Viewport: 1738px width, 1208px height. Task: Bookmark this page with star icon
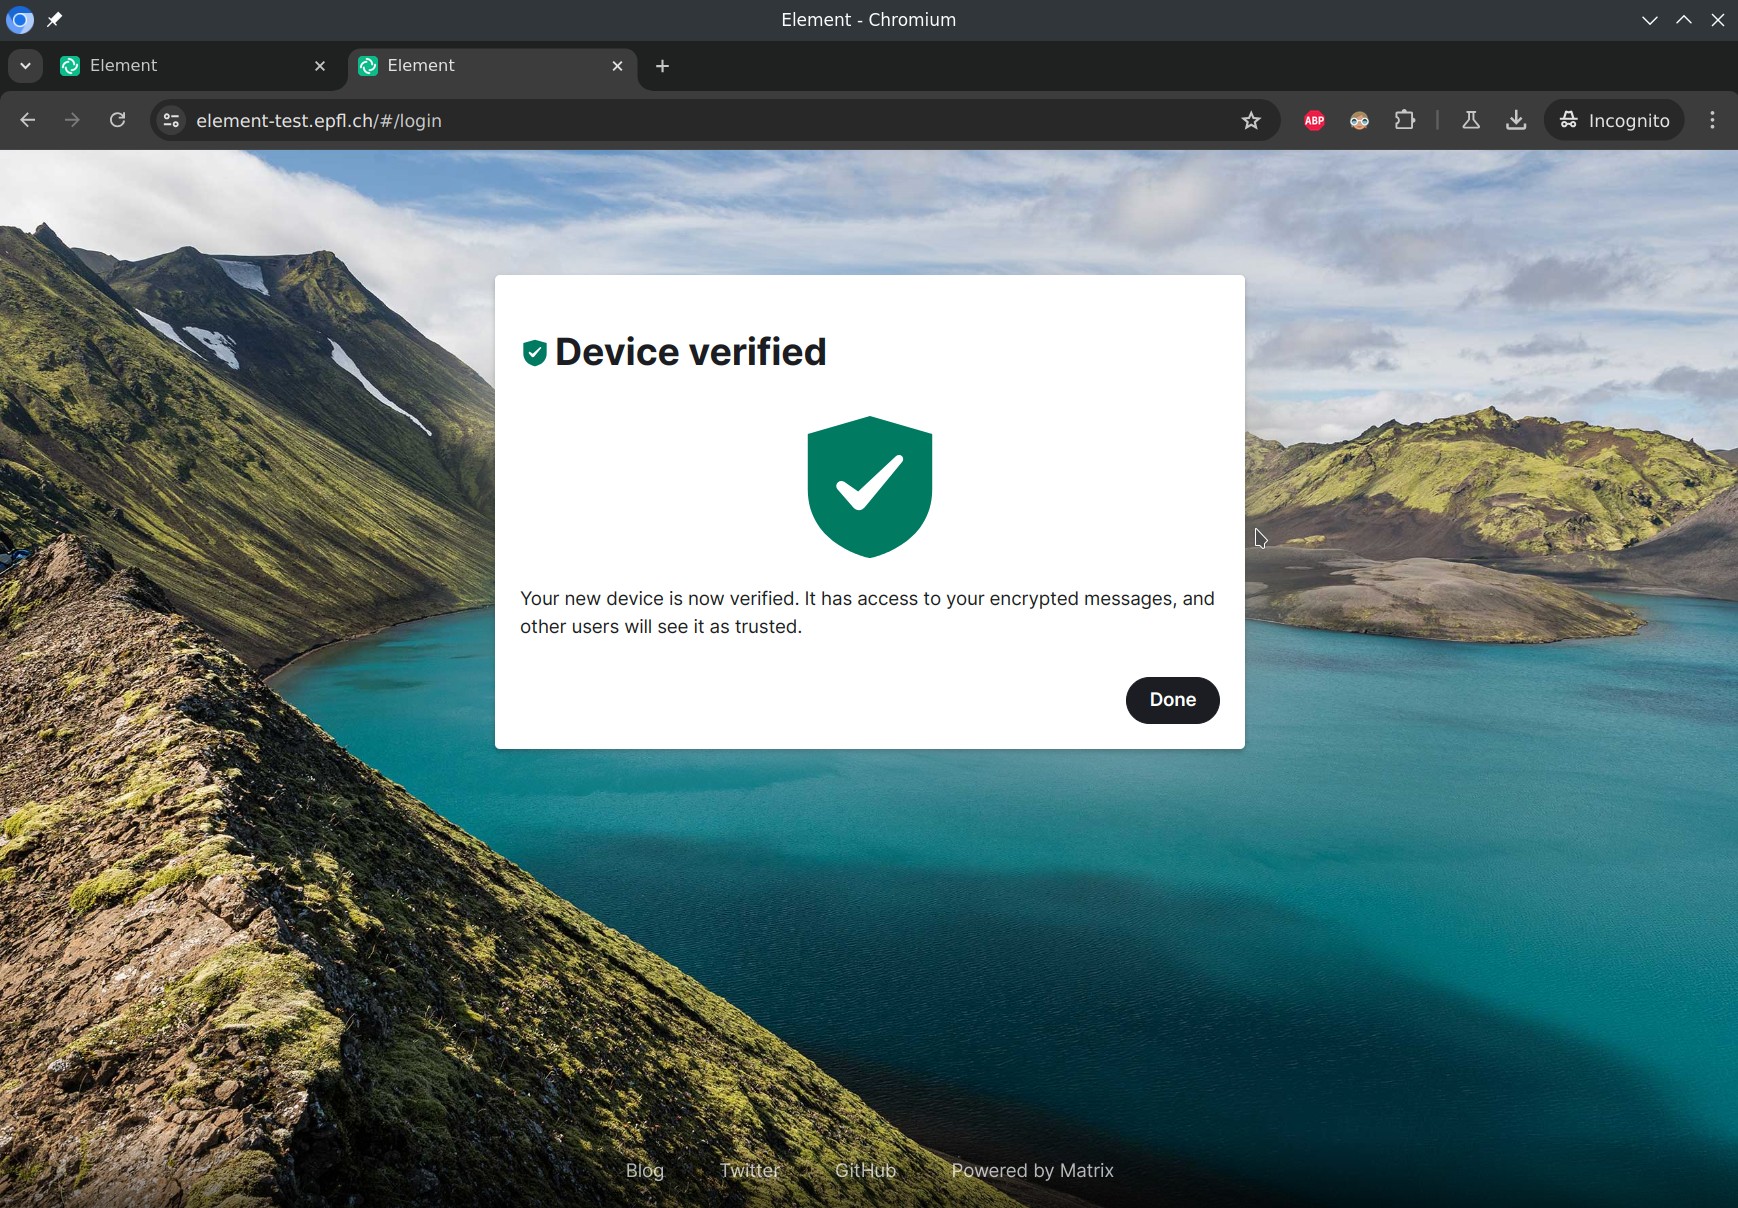point(1250,120)
